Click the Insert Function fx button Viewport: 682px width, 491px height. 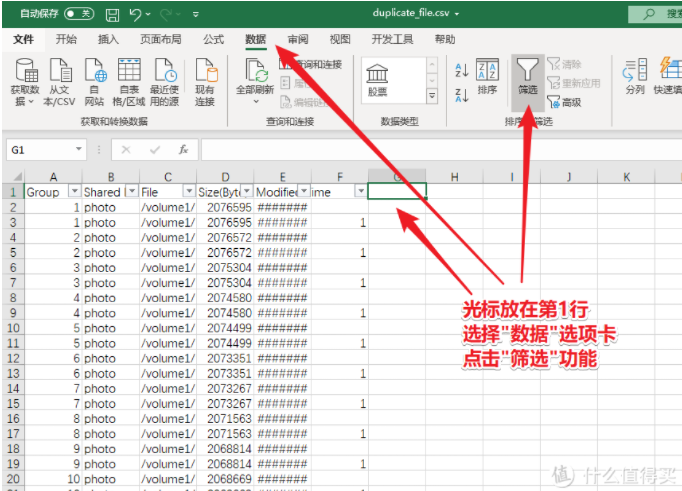click(x=183, y=150)
